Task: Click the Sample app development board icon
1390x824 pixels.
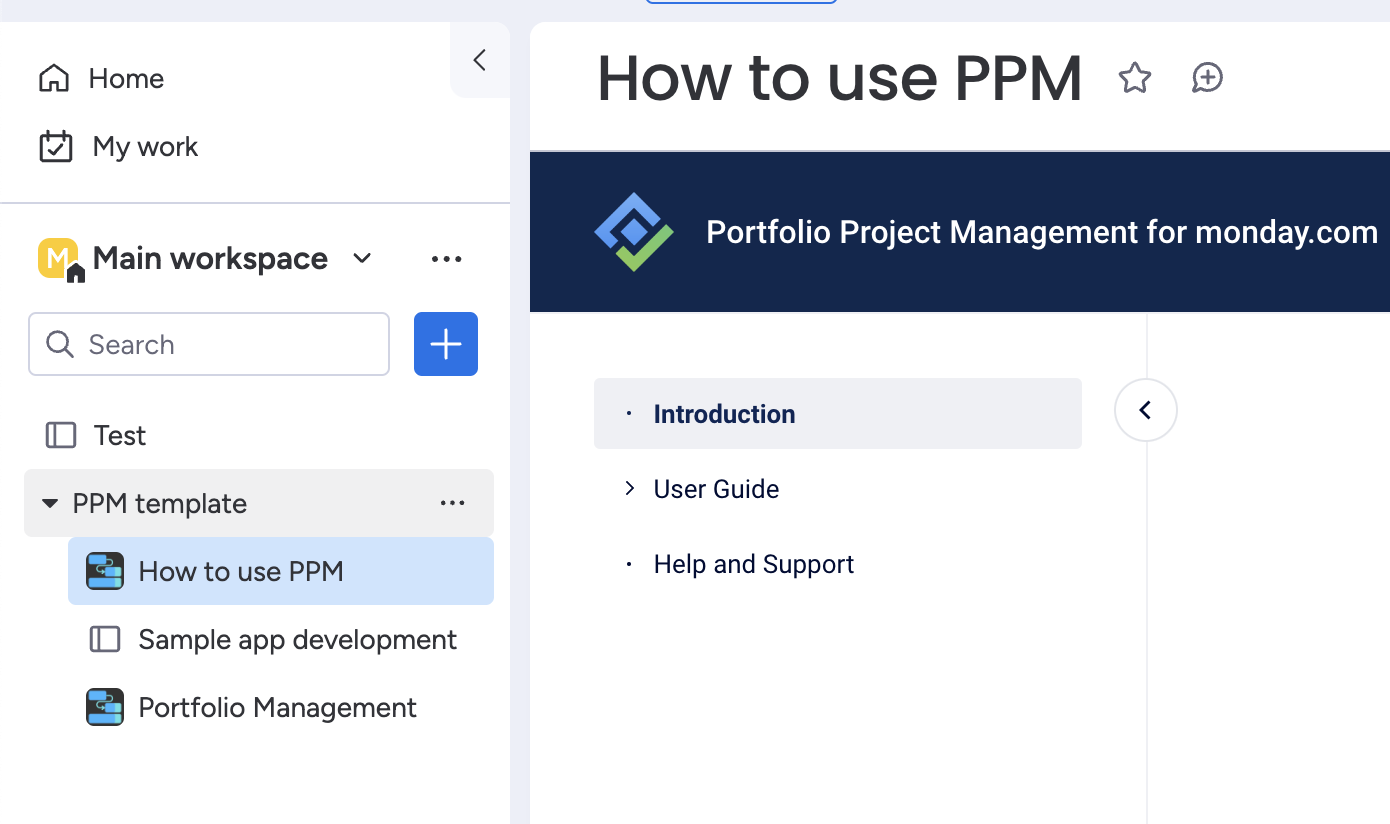Action: pyautogui.click(x=105, y=639)
